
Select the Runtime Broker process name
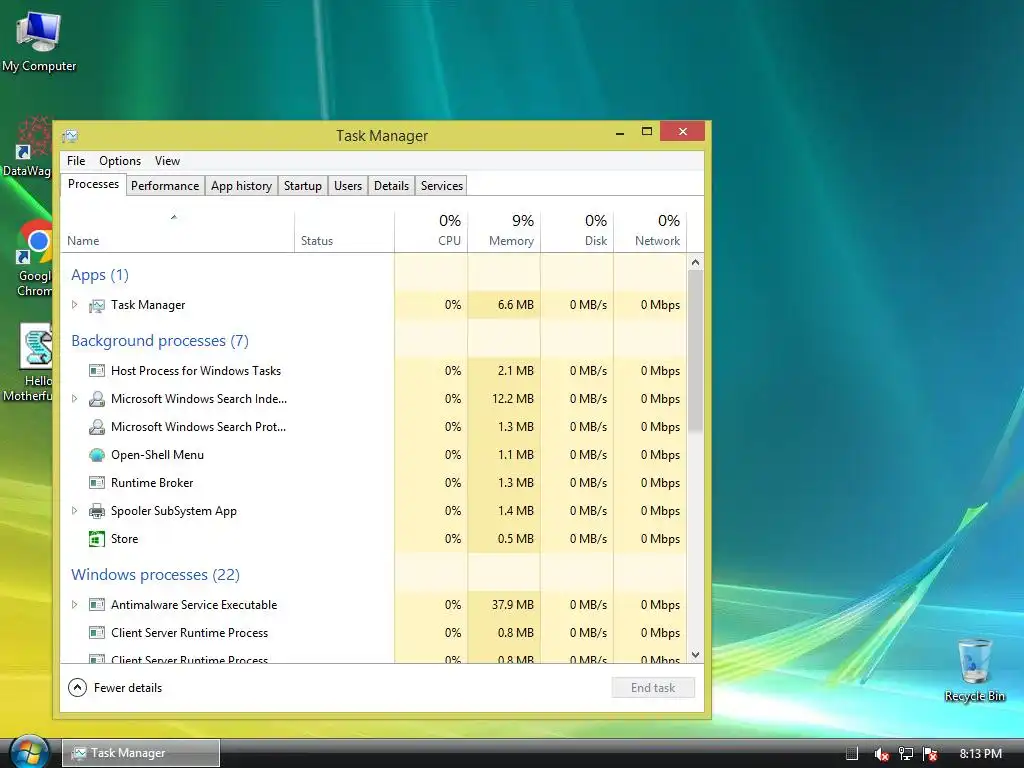(x=152, y=483)
